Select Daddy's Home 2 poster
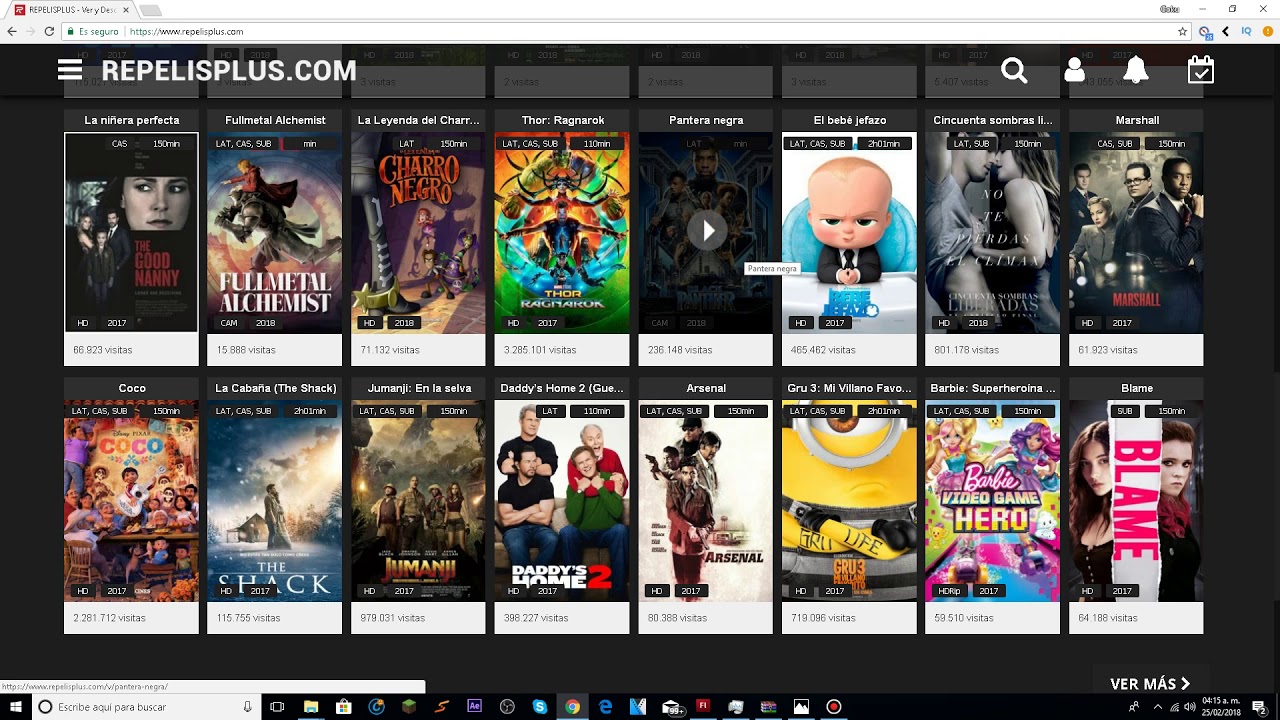This screenshot has height=720, width=1280. click(562, 500)
